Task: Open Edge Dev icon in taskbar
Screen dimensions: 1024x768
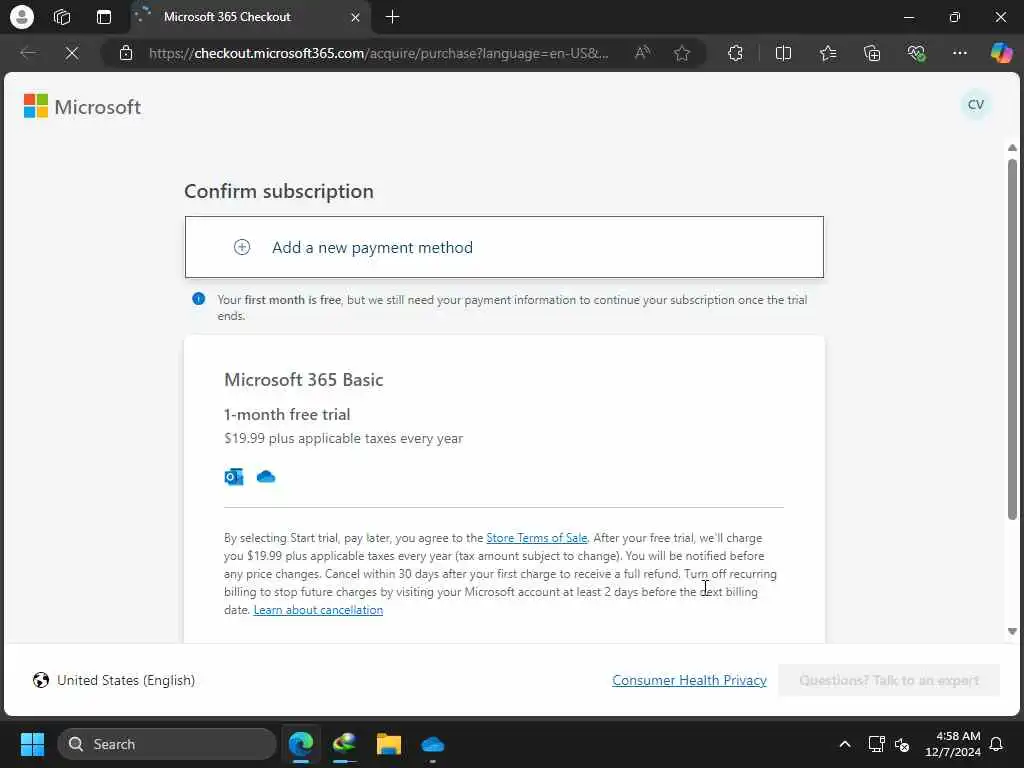Action: pos(345,744)
